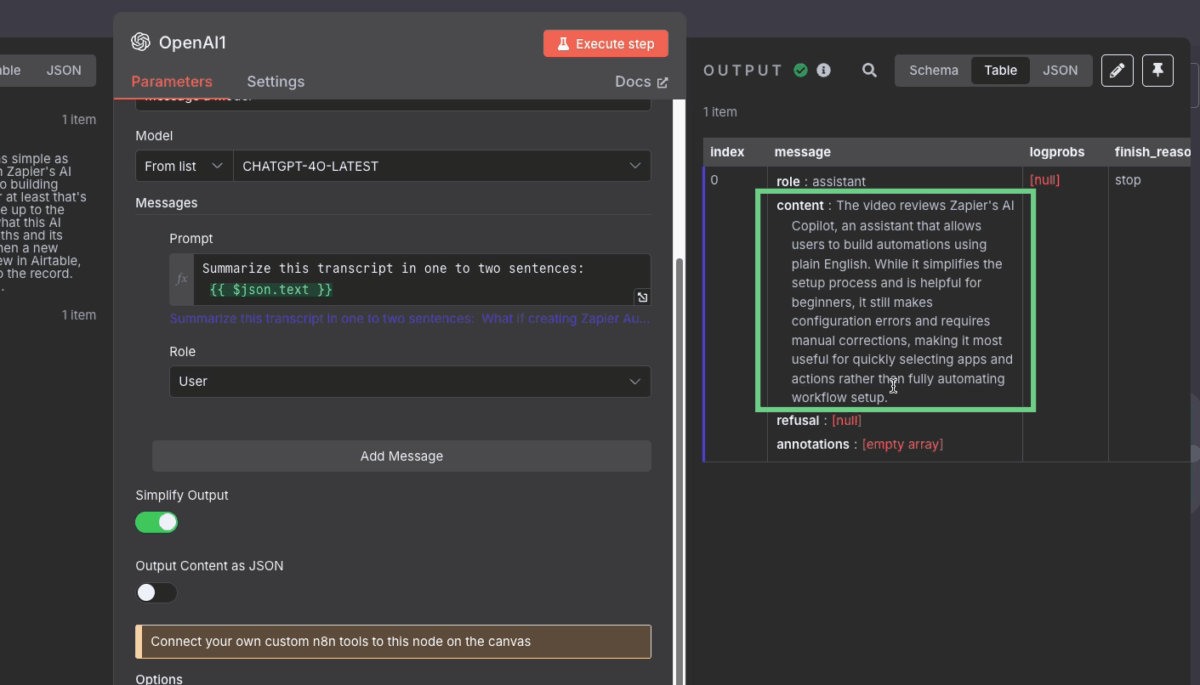Click the role : assistant row
1200x685 pixels.
point(821,182)
